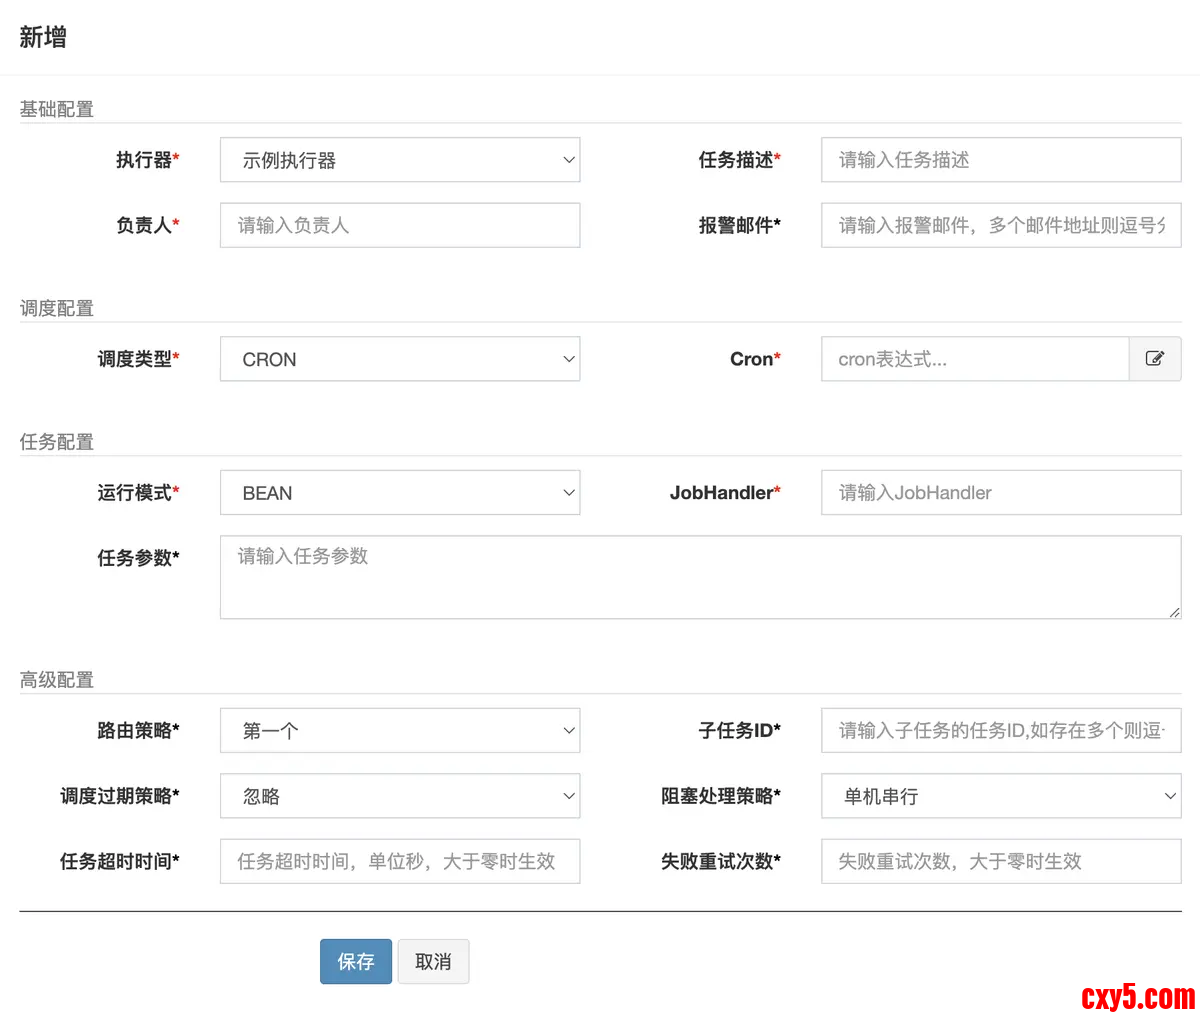Image resolution: width=1200 pixels, height=1017 pixels.
Task: Grab the 任务参数 textarea resize handle
Action: [1174, 612]
